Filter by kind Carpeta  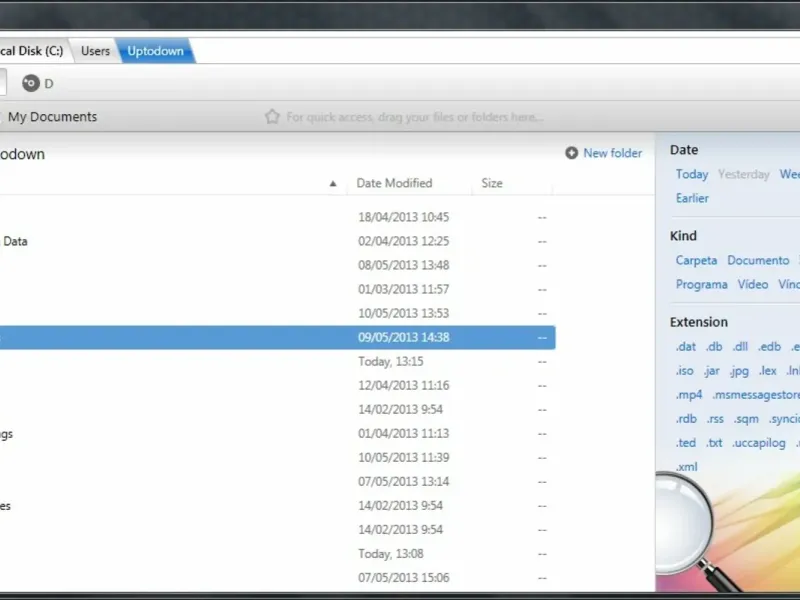696,261
